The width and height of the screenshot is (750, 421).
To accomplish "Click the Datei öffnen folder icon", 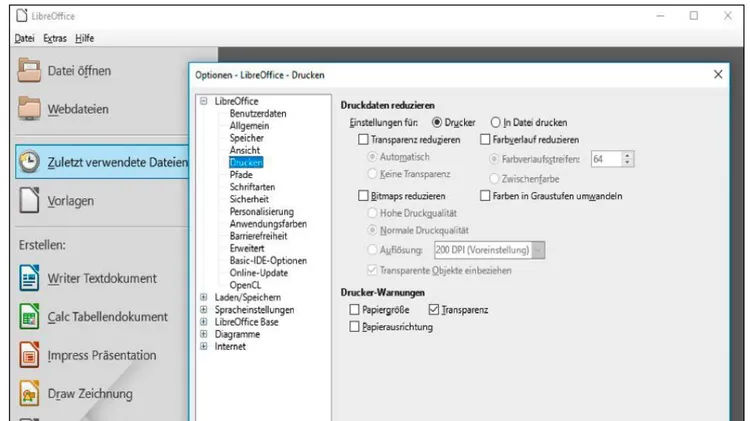I will click(x=29, y=70).
